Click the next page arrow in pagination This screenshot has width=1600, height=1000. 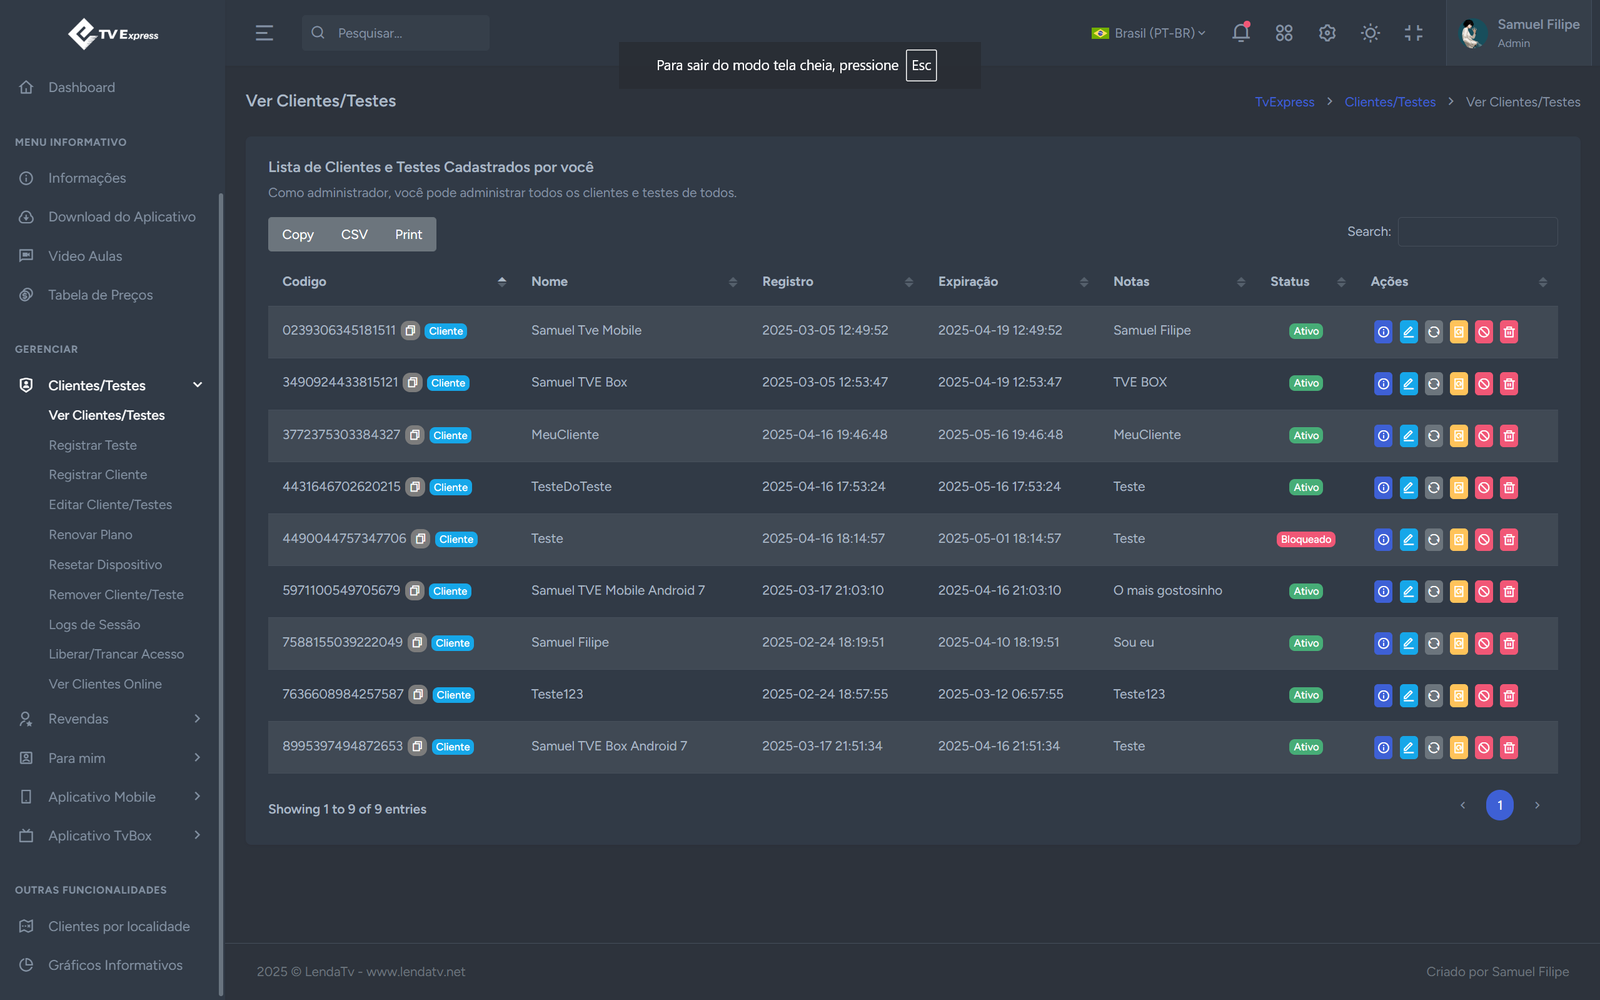click(1537, 805)
